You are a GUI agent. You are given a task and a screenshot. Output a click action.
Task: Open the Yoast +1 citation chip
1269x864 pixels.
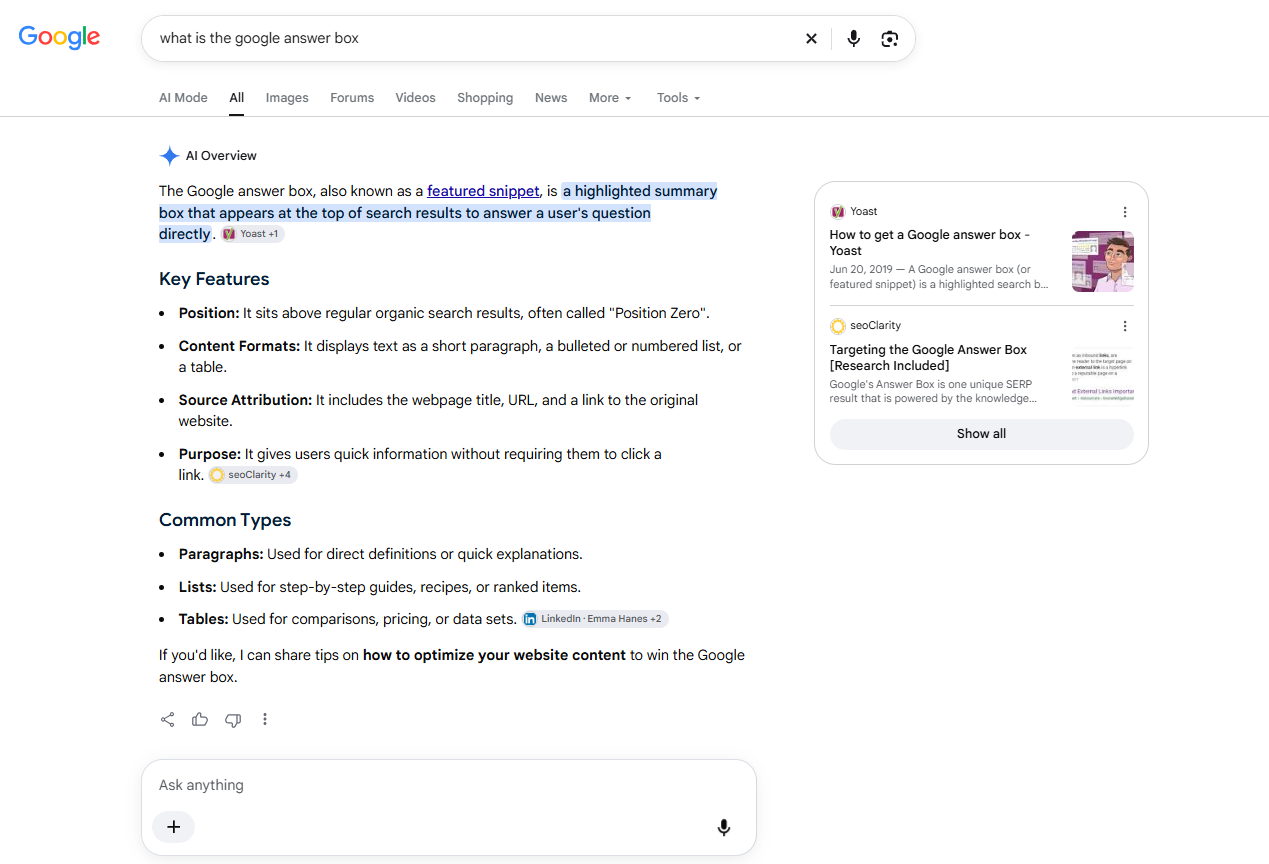[x=252, y=234]
